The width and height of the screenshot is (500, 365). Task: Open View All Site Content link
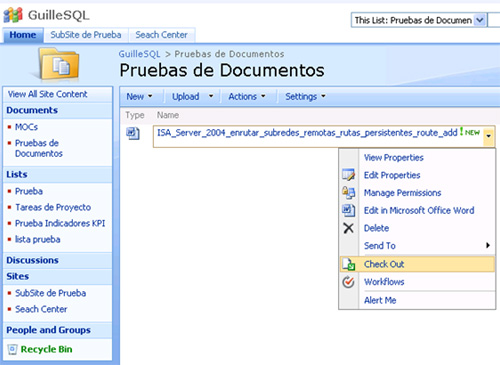click(48, 94)
